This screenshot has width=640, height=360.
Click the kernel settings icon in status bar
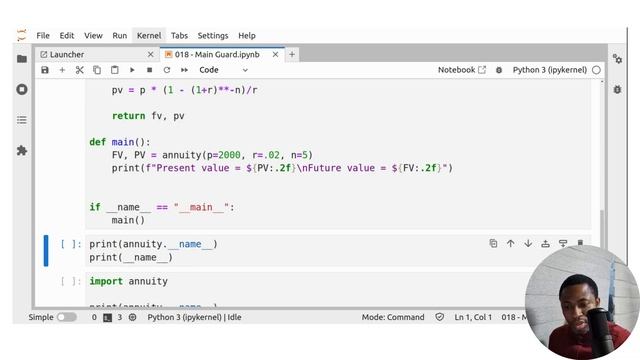tap(133, 317)
